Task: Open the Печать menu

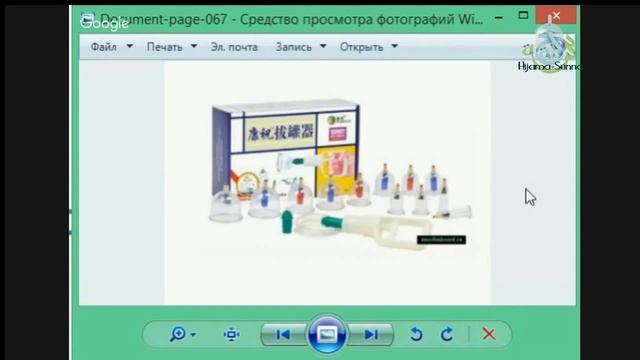Action: 164,47
